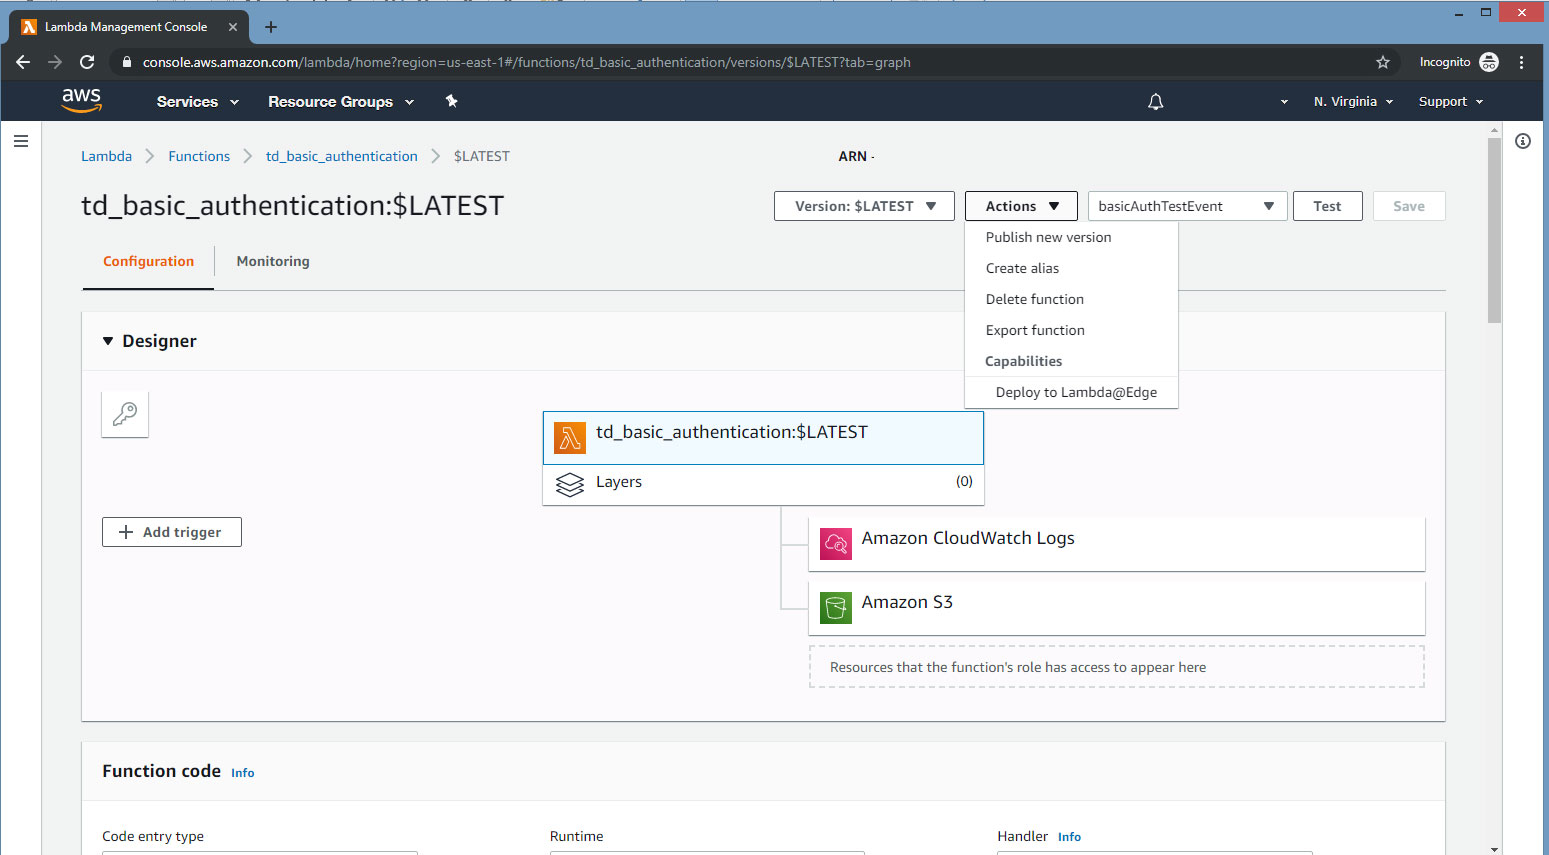
Task: Close the Lambda Management Console tab
Action: [233, 27]
